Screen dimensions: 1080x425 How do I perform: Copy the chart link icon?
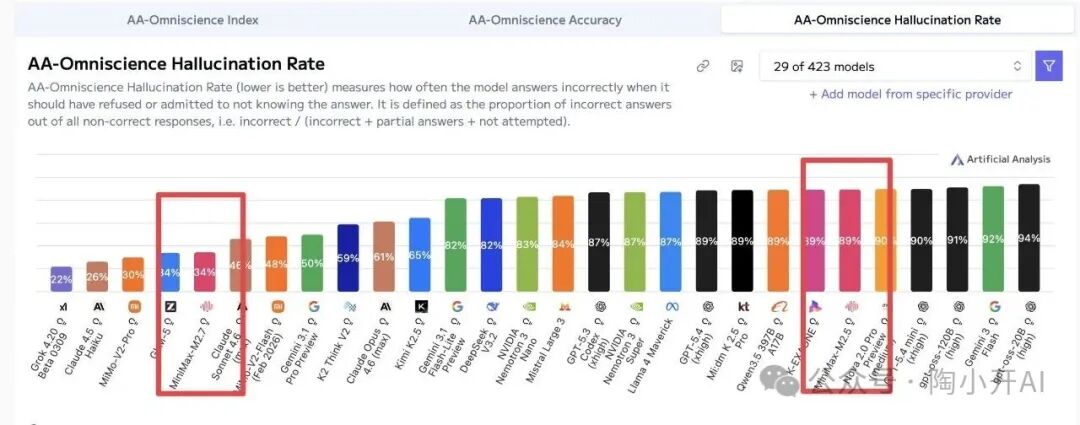703,66
